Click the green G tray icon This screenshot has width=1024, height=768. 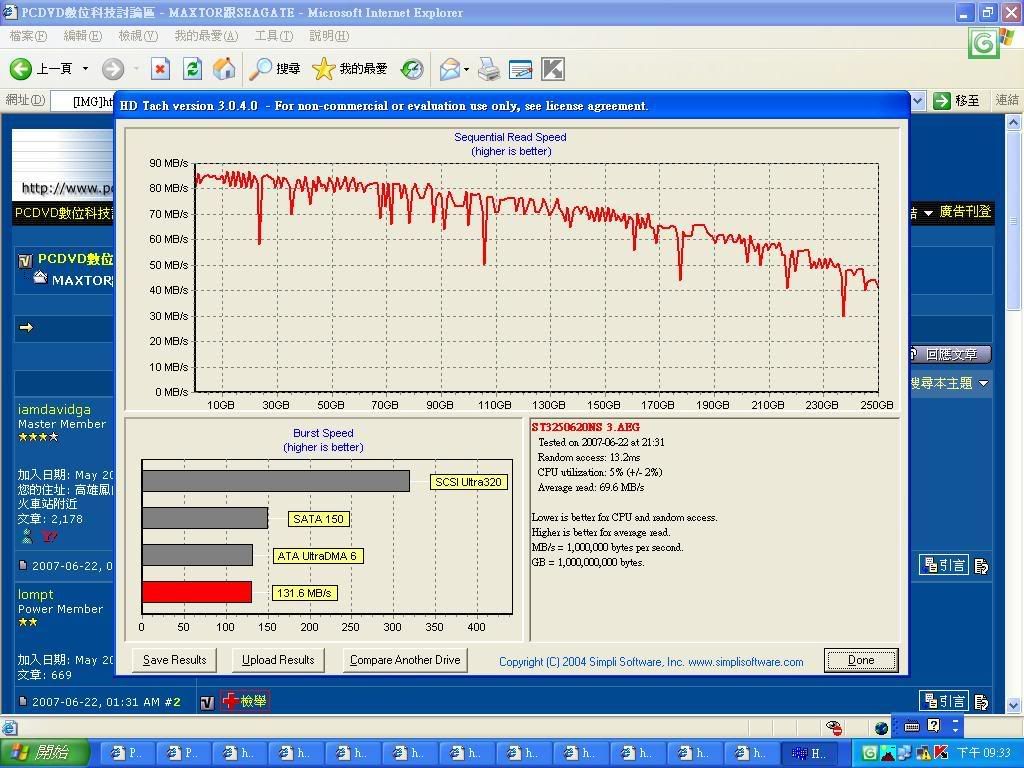(x=870, y=753)
